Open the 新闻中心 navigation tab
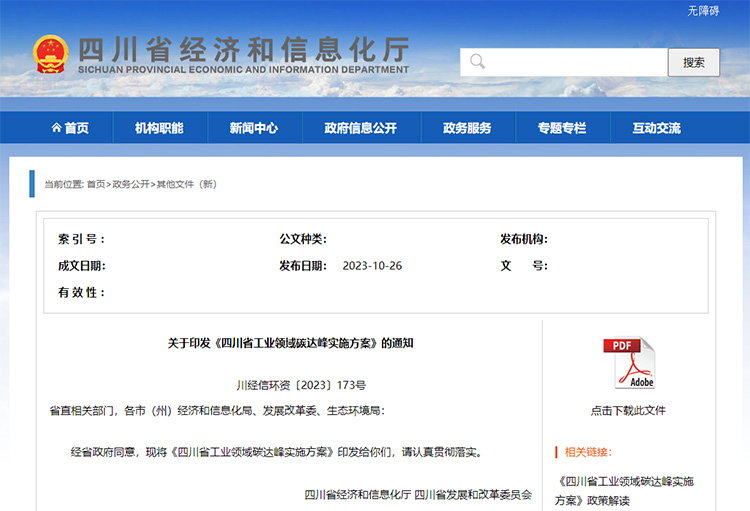 (253, 128)
